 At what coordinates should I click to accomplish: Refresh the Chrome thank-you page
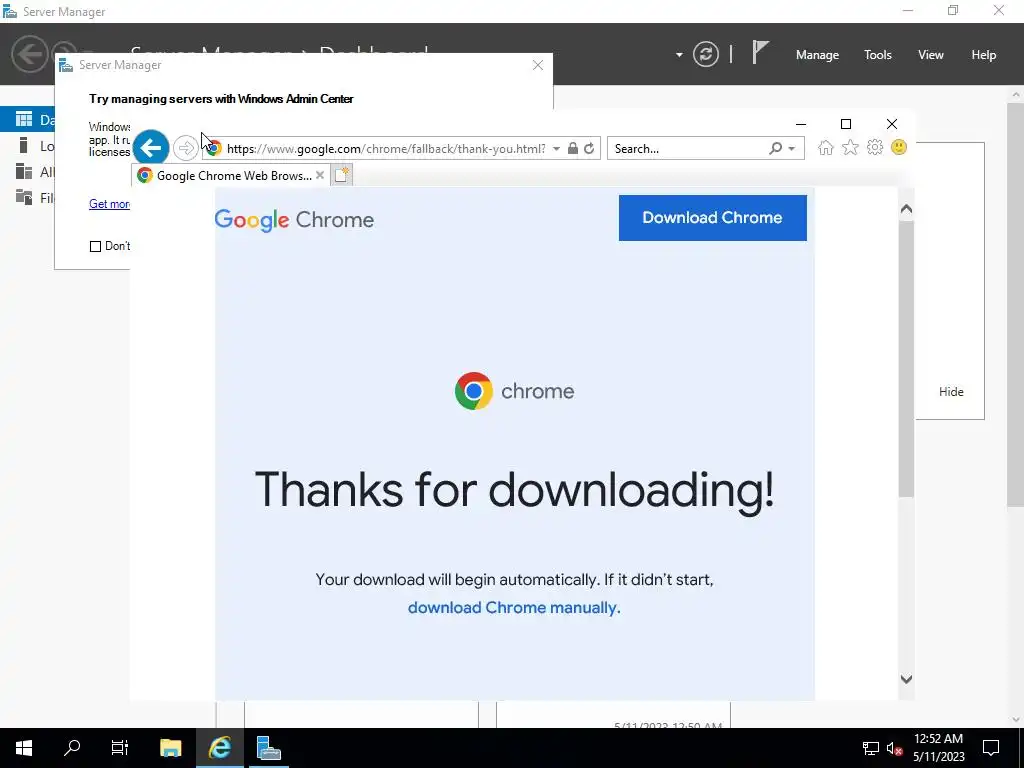[x=589, y=148]
